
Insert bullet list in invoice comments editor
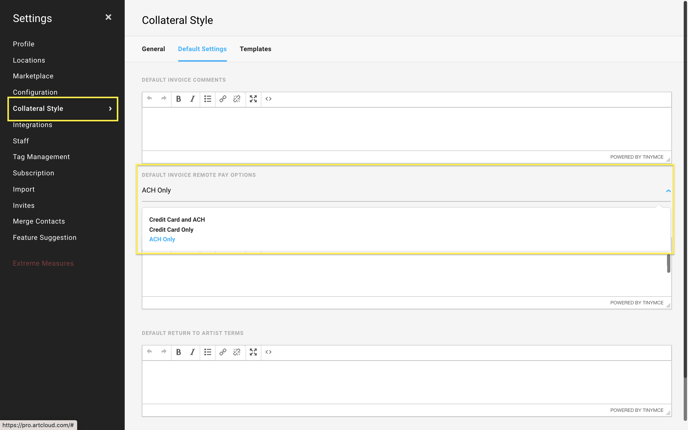pyautogui.click(x=208, y=99)
